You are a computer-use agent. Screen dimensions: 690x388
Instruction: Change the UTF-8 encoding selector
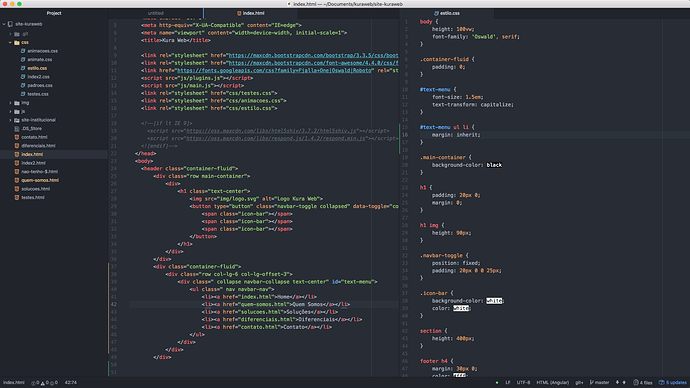click(523, 383)
